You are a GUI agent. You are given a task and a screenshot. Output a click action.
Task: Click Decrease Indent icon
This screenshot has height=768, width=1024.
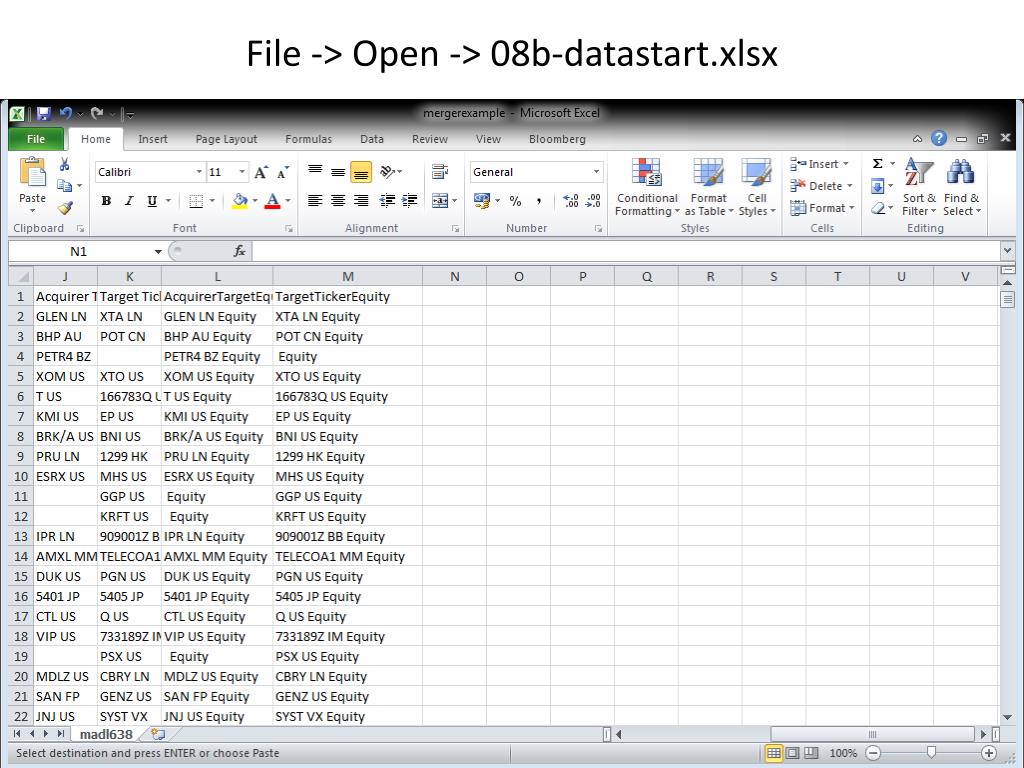(387, 200)
